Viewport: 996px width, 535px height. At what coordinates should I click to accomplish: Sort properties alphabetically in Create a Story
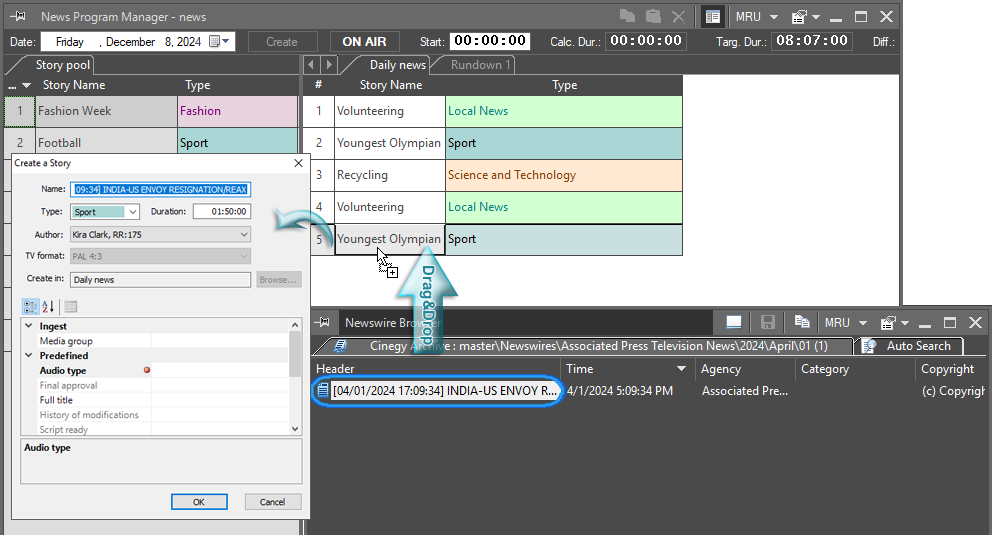click(49, 307)
